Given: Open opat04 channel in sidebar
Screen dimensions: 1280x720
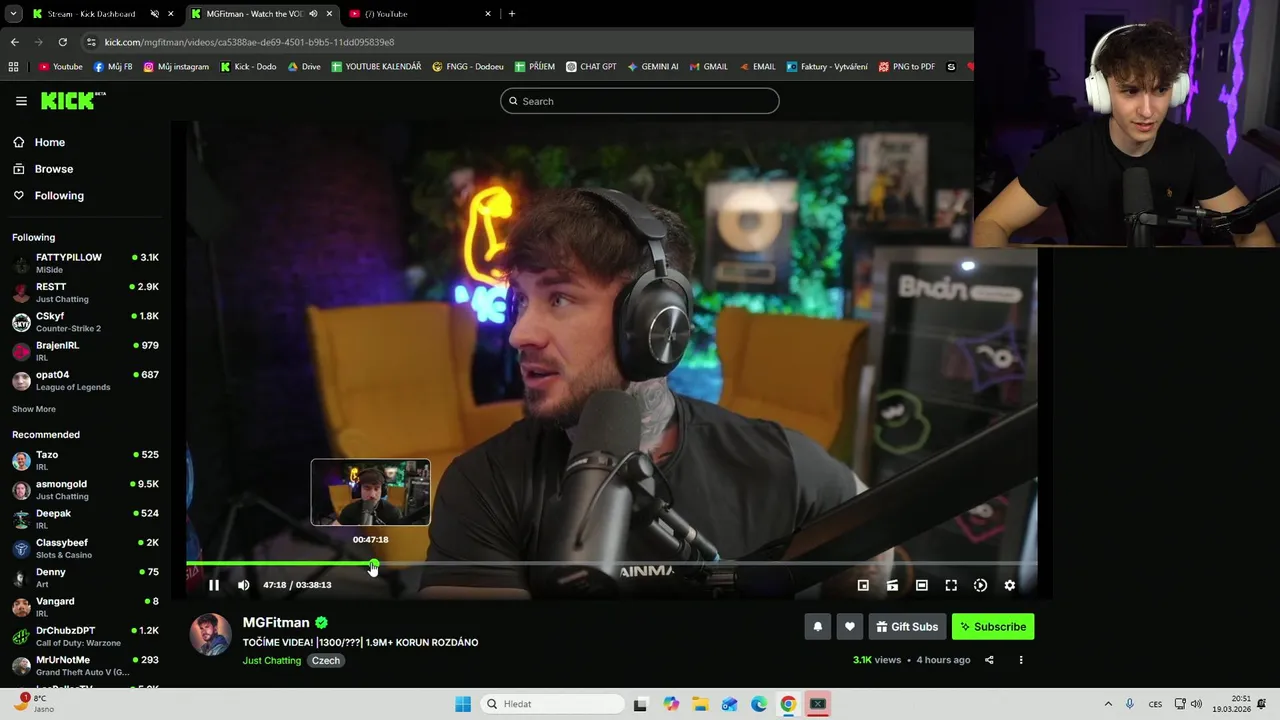Looking at the screenshot, I should pos(85,380).
